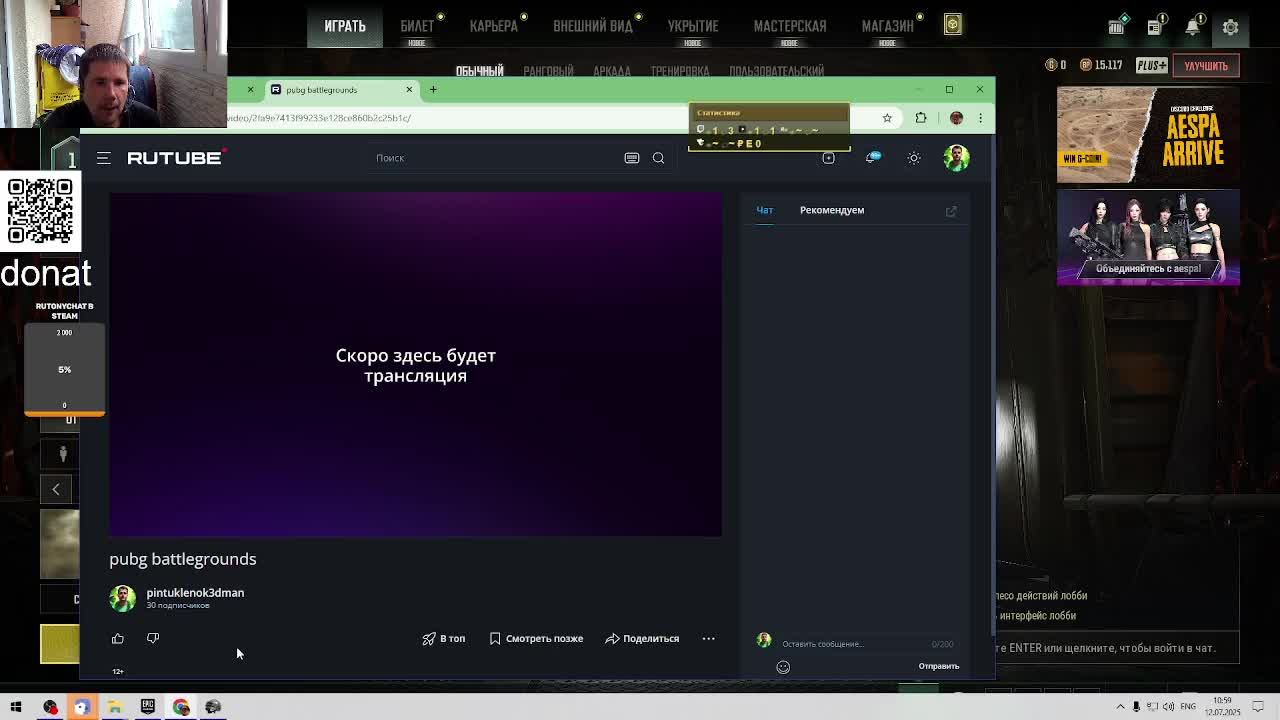Click Поделиться share button
This screenshot has width=1280, height=720.
tap(642, 638)
